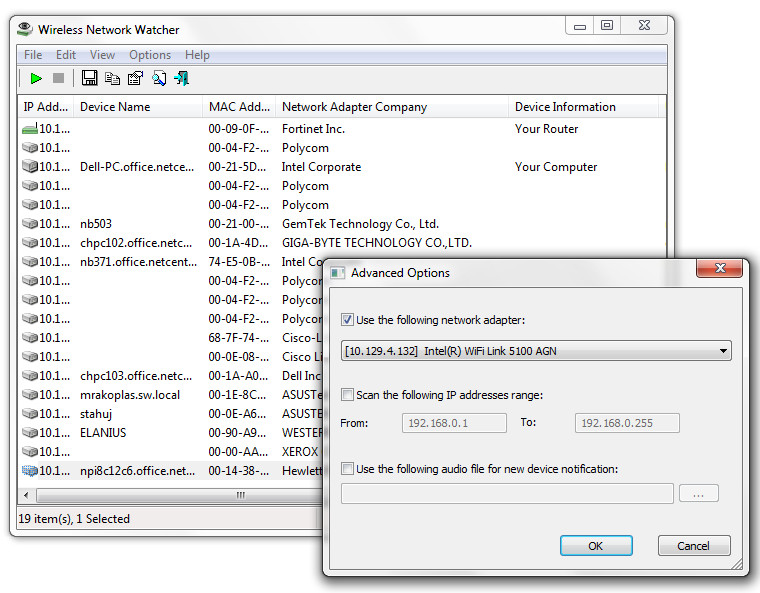
Task: Sort by Device Information column header
Action: click(584, 107)
